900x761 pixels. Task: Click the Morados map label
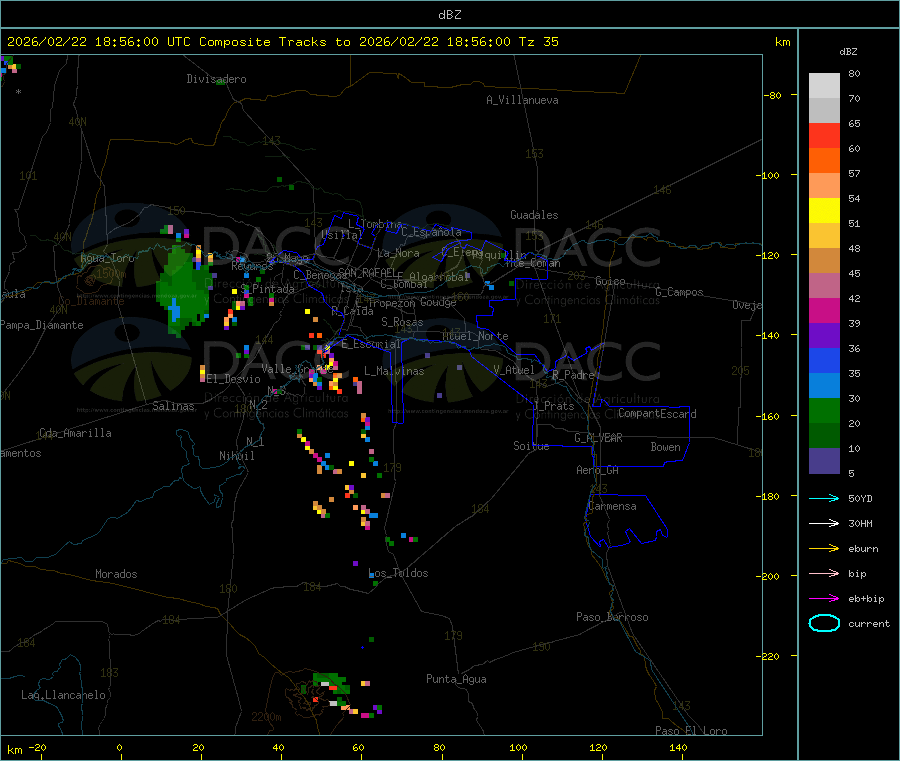pyautogui.click(x=116, y=574)
